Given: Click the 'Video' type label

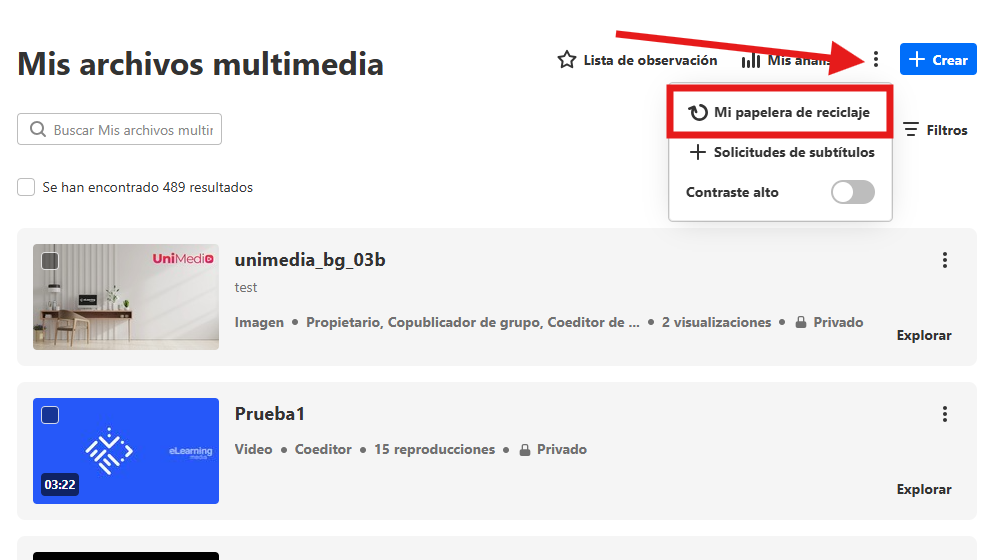Looking at the screenshot, I should coord(254,450).
